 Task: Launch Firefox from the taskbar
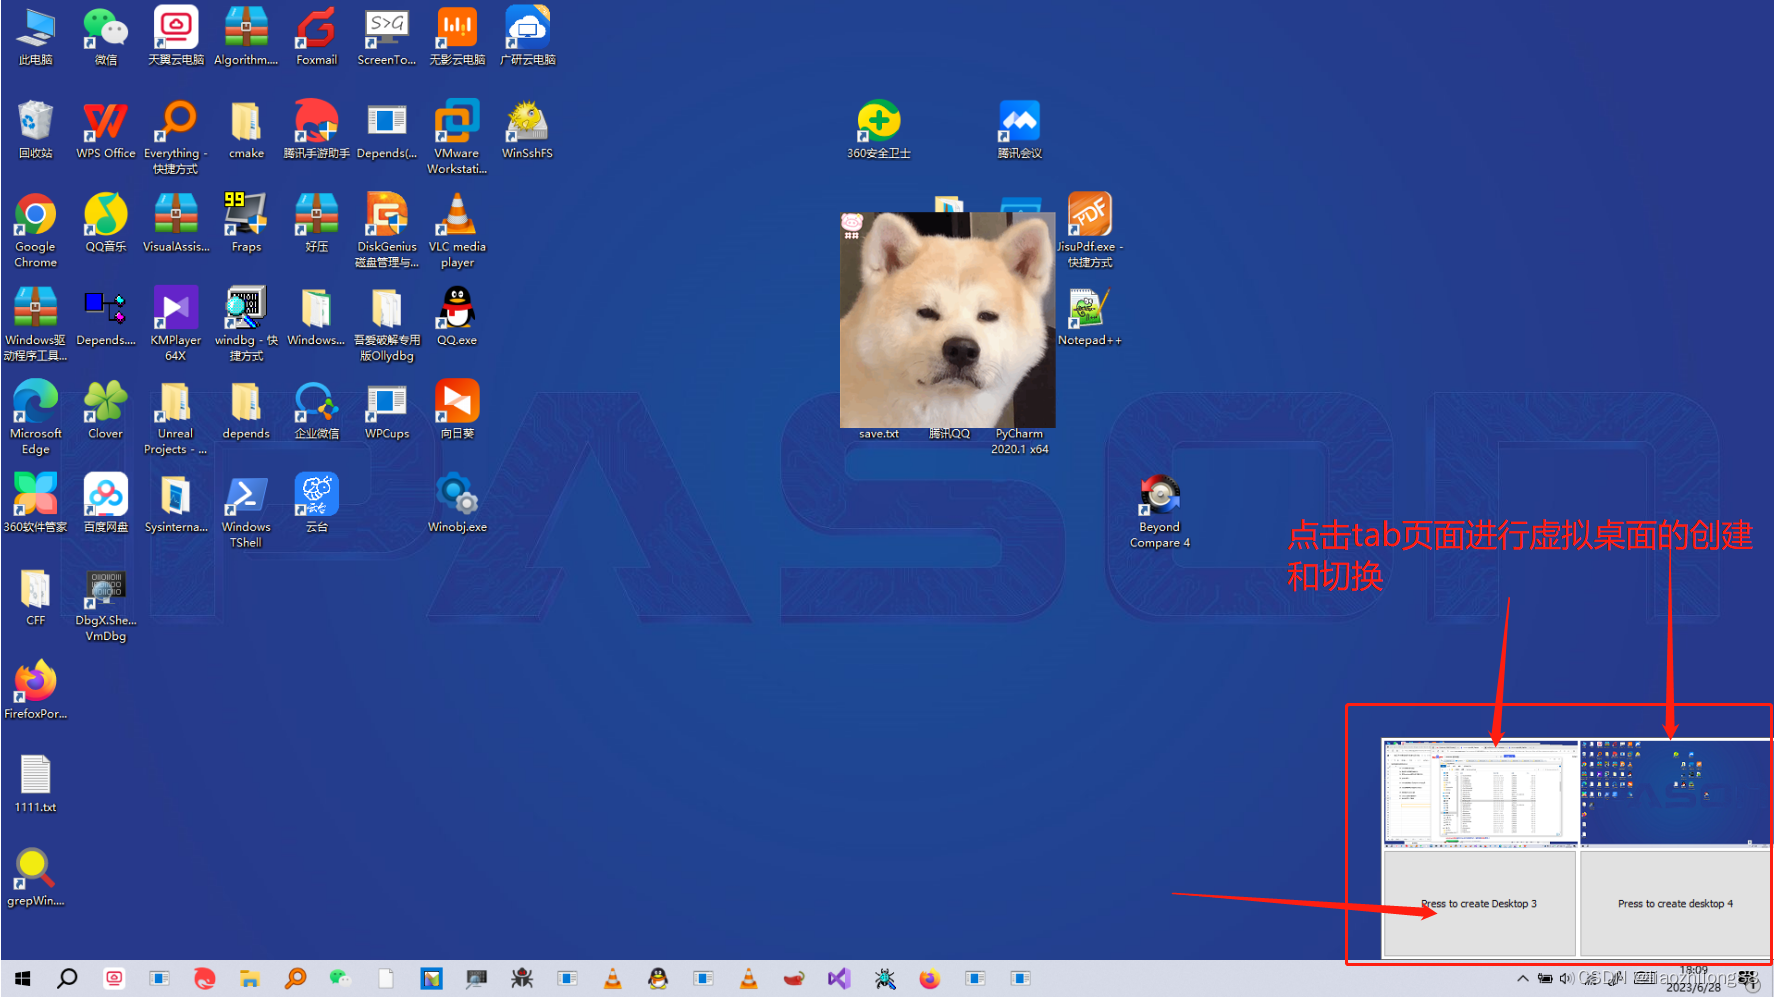929,978
